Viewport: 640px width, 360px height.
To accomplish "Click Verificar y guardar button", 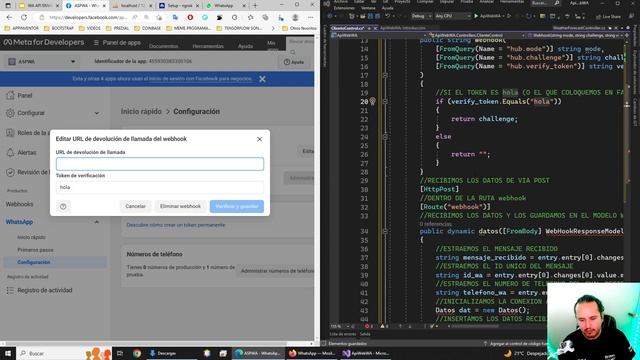I will click(x=237, y=206).
